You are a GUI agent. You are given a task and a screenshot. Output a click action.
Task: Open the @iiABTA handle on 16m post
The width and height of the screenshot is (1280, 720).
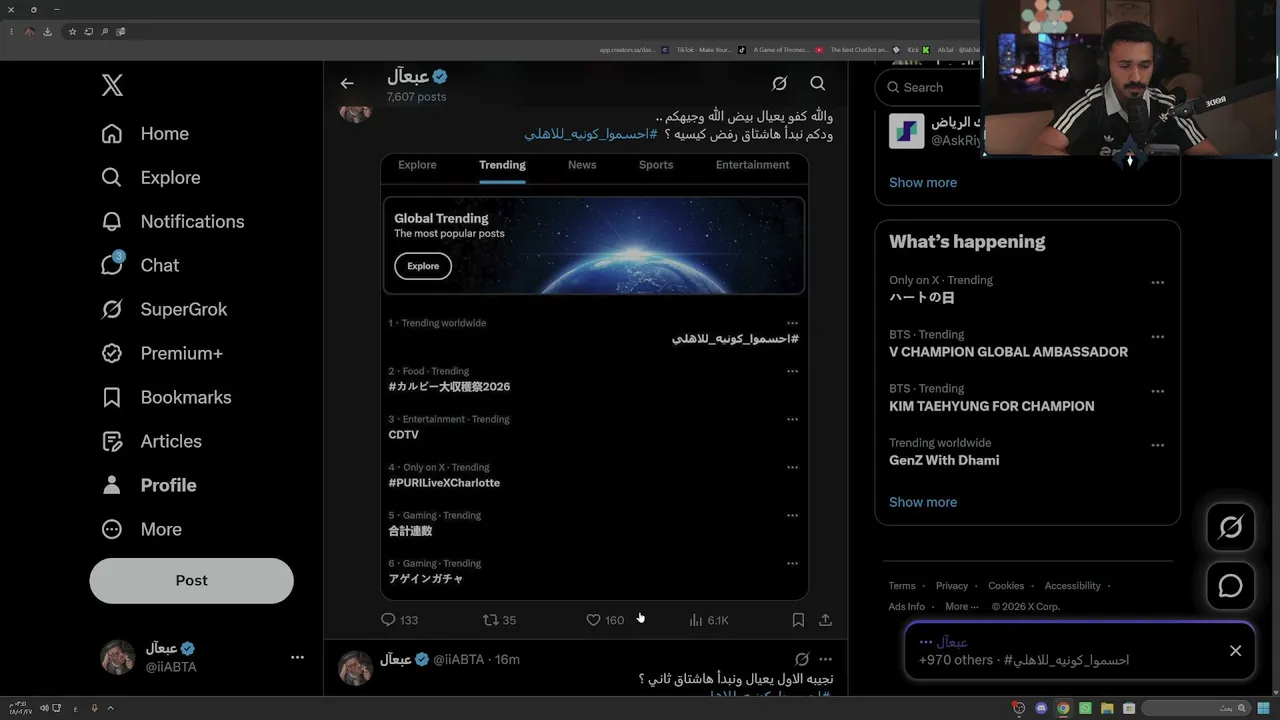[x=458, y=660]
